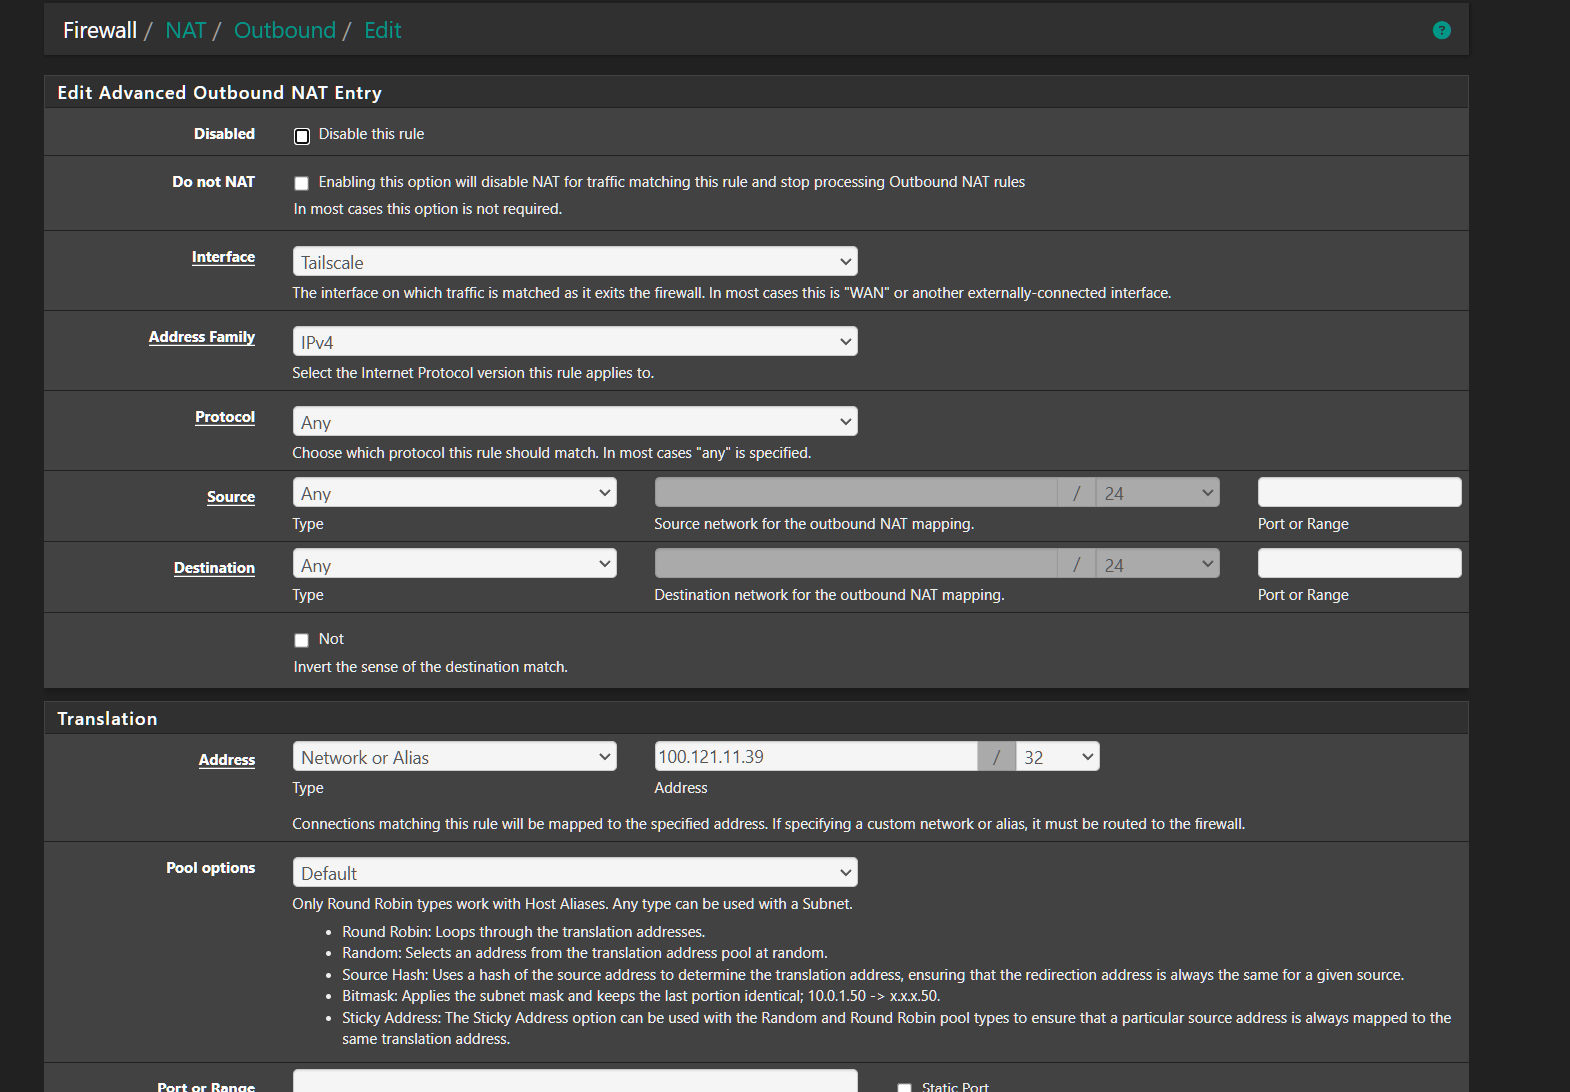
Task: Click the Edit Advanced Outbound NAT Entry heading
Action: [219, 93]
